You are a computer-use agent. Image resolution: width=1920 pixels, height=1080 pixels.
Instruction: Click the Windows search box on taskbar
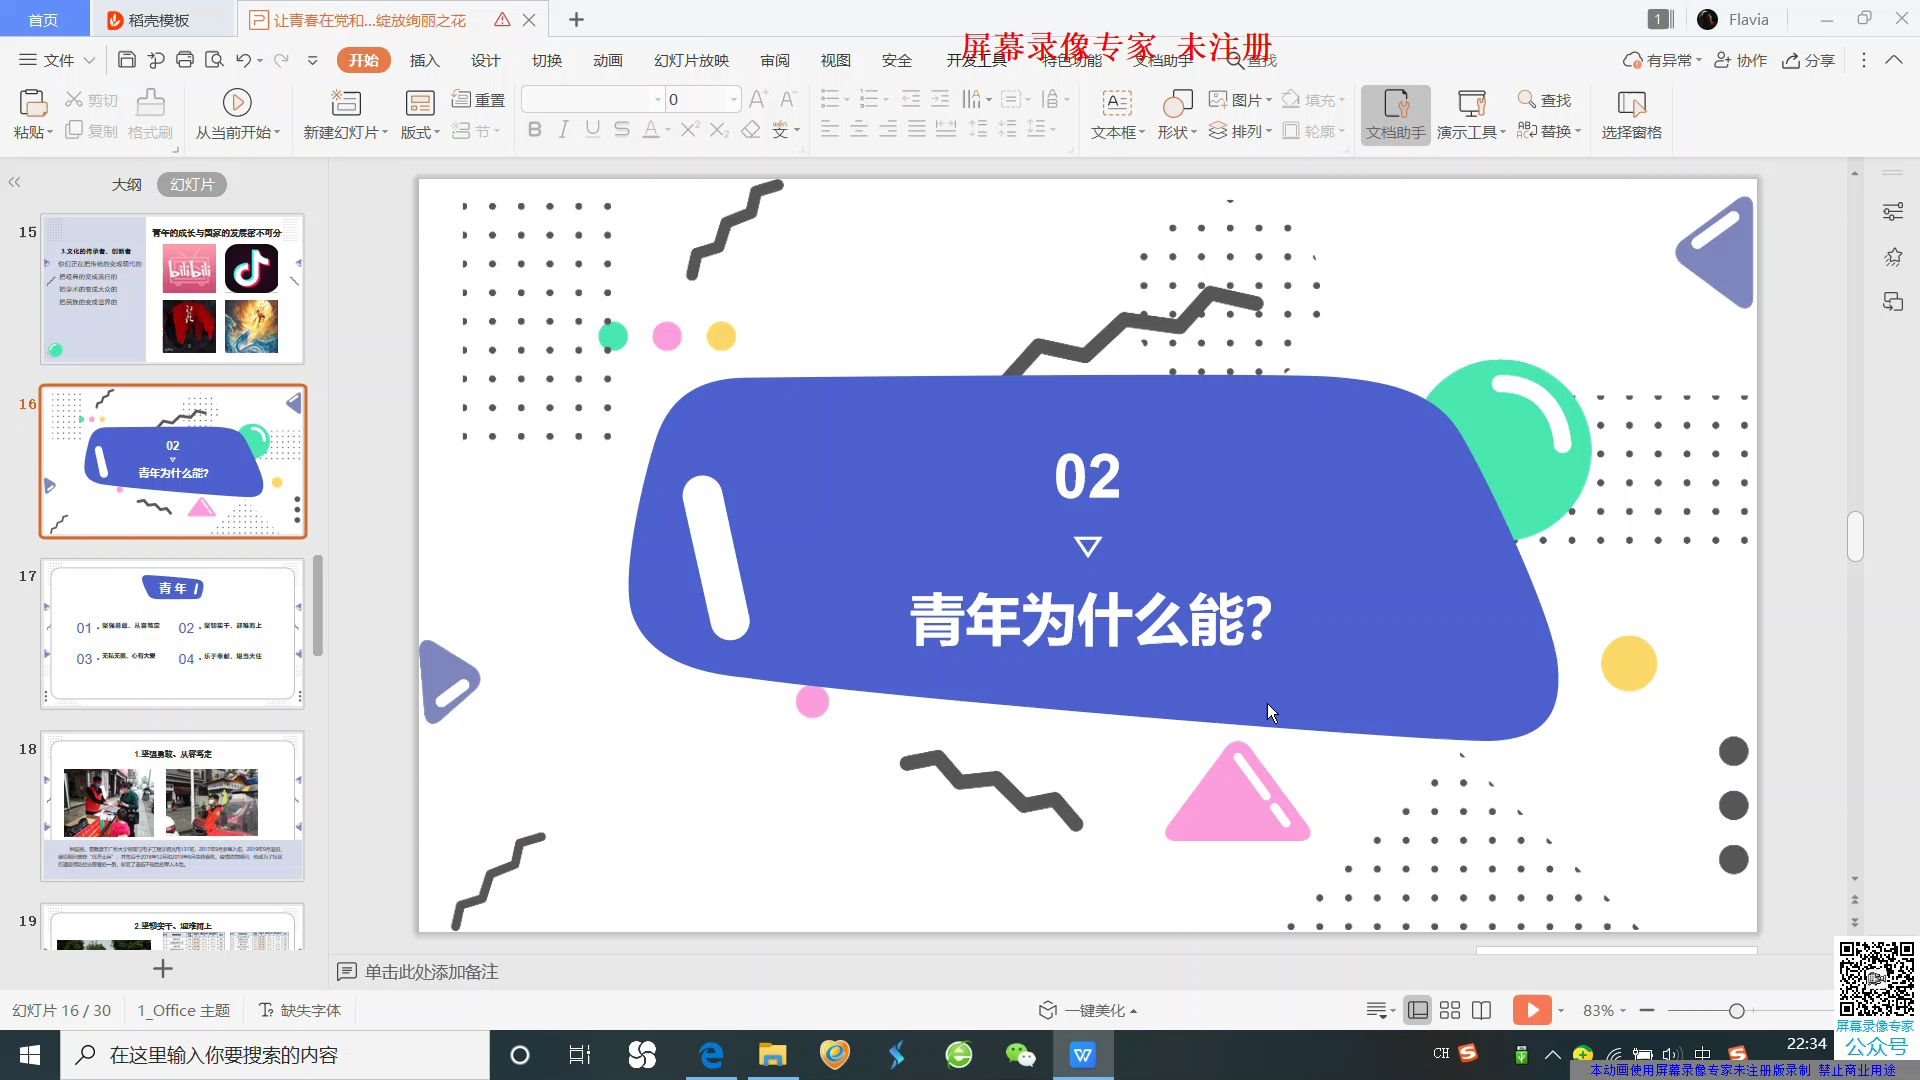[275, 1055]
